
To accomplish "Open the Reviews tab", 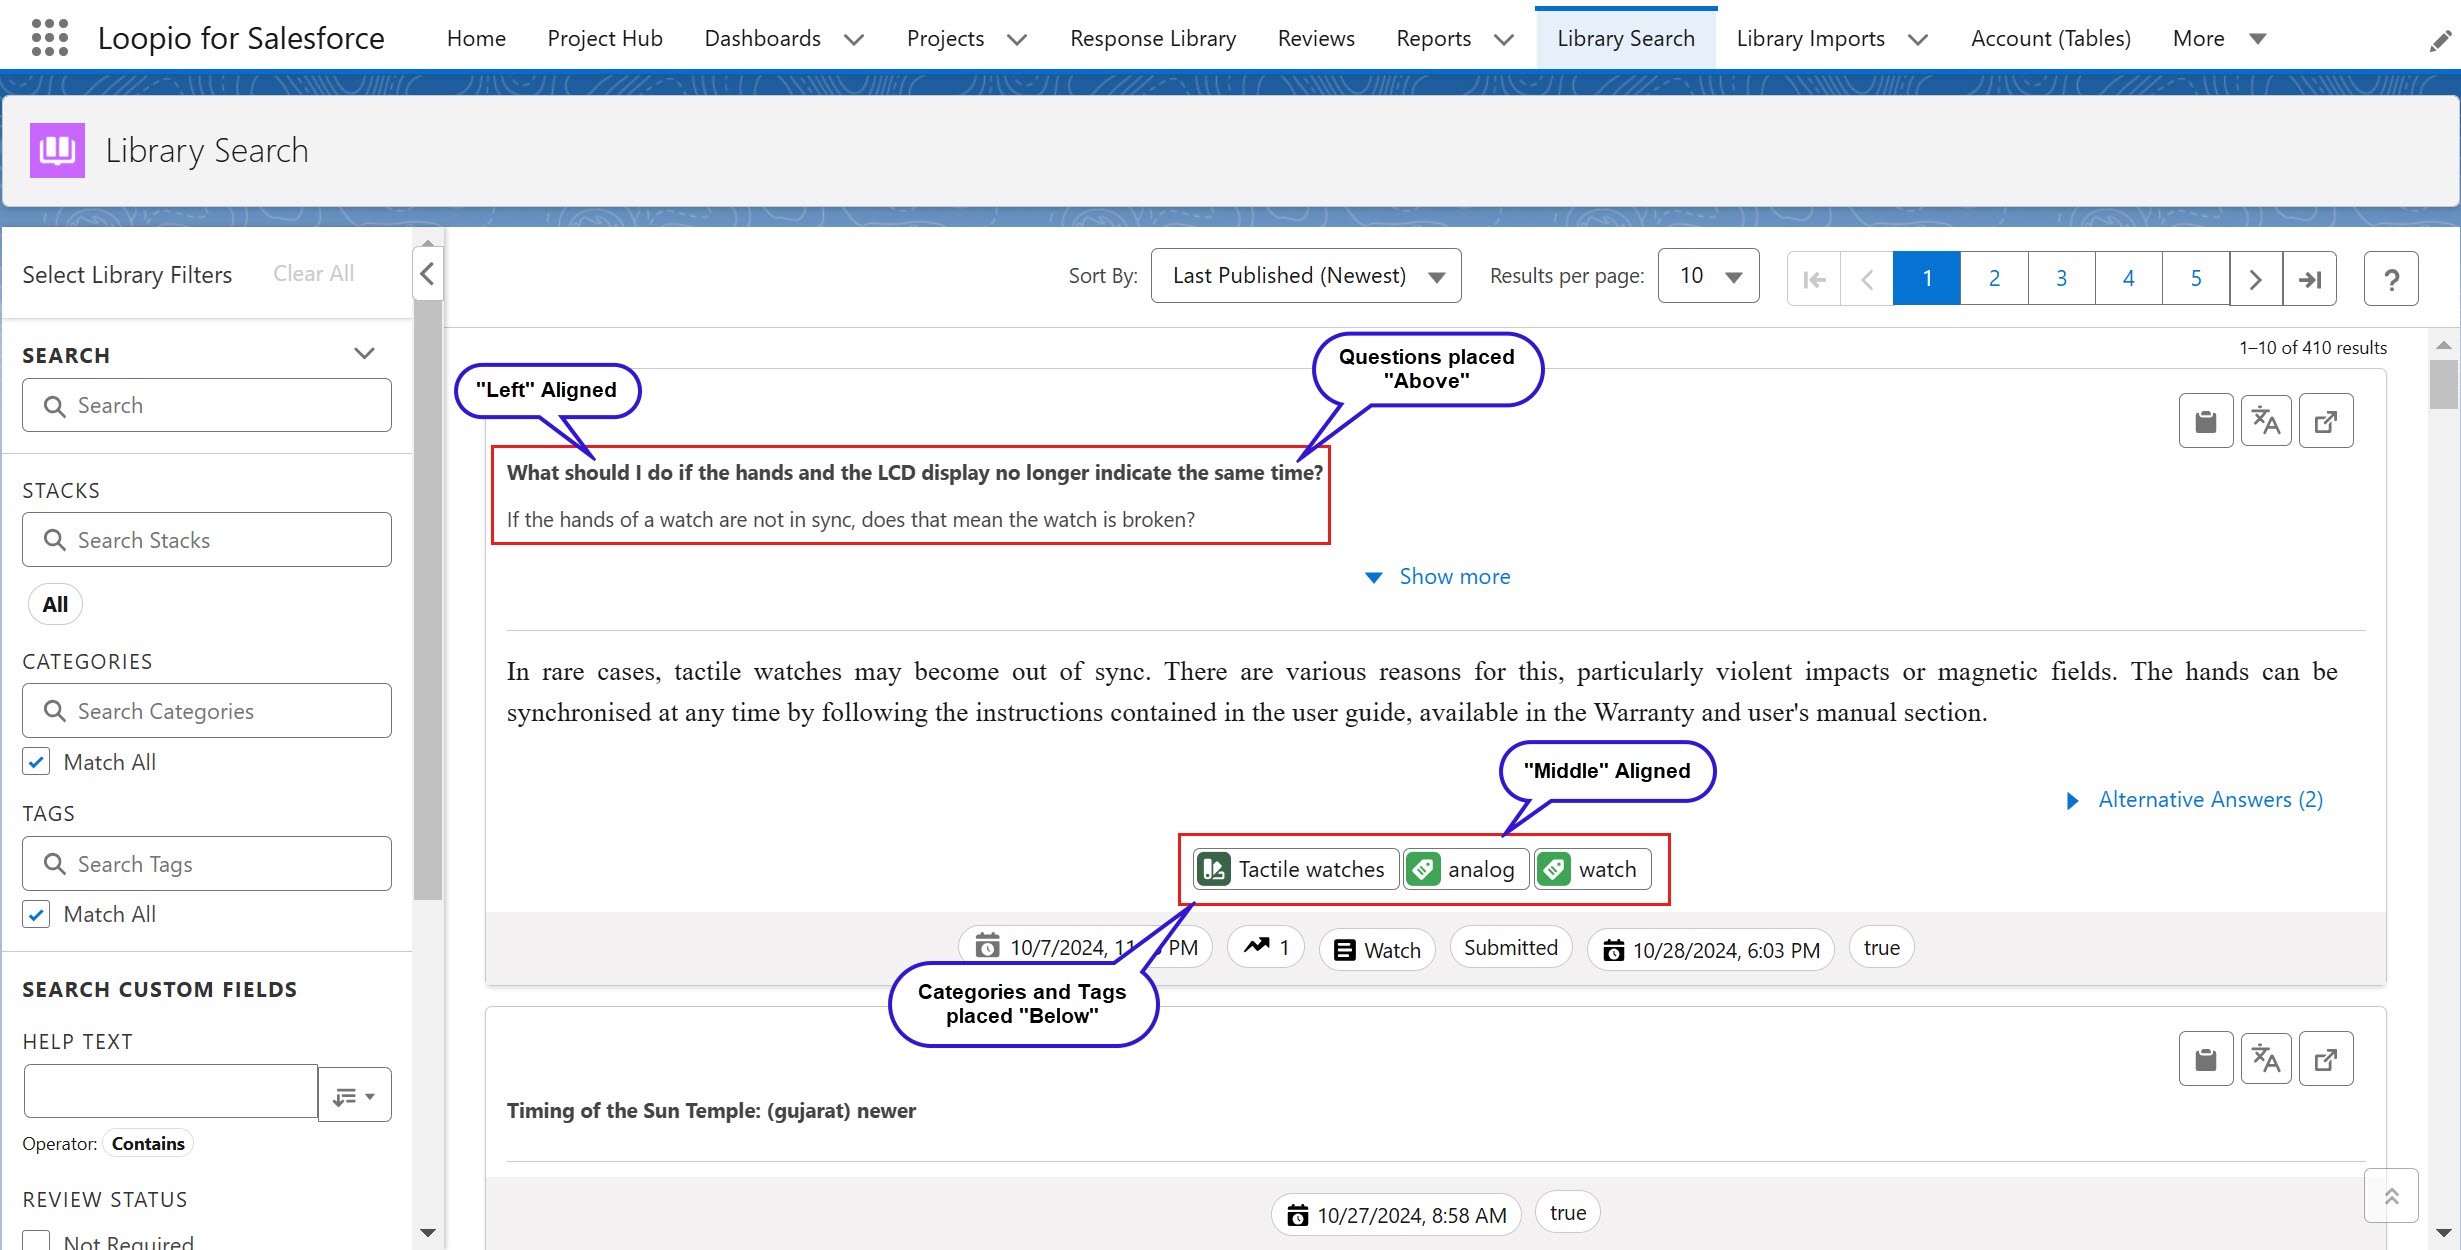I will click(x=1315, y=38).
